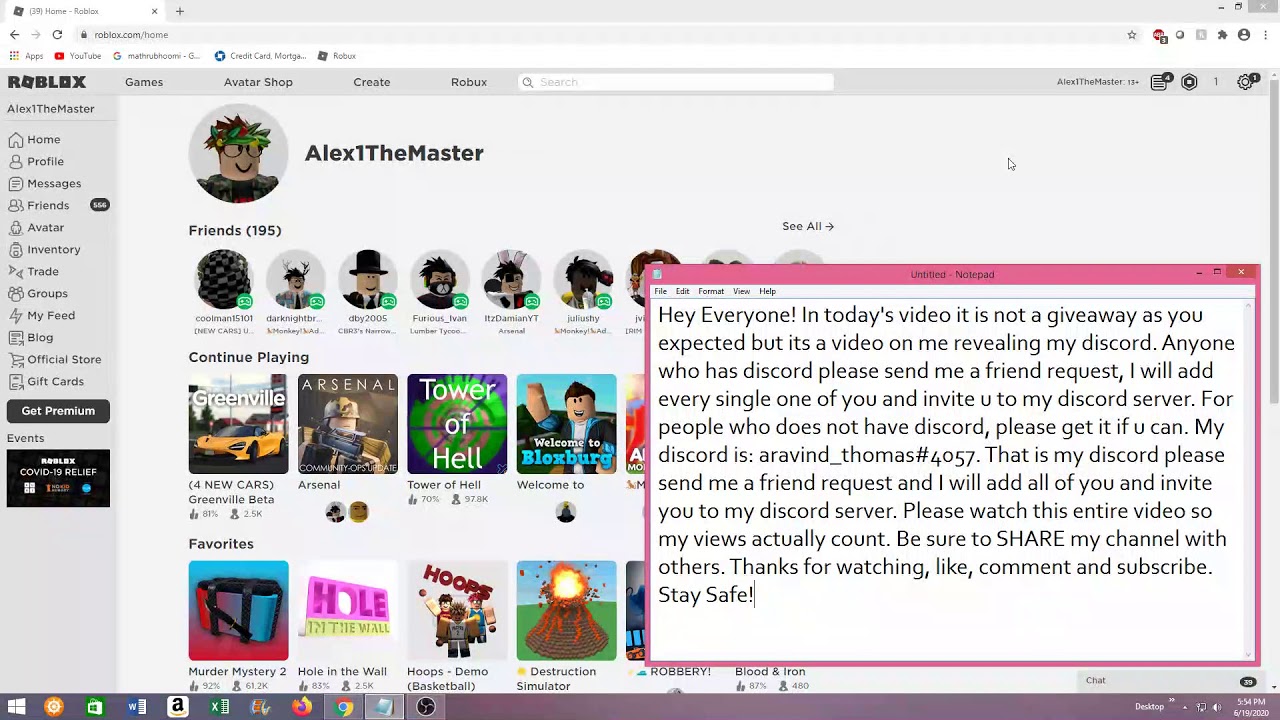Open the Create tab
This screenshot has height=720, width=1280.
[x=372, y=82]
